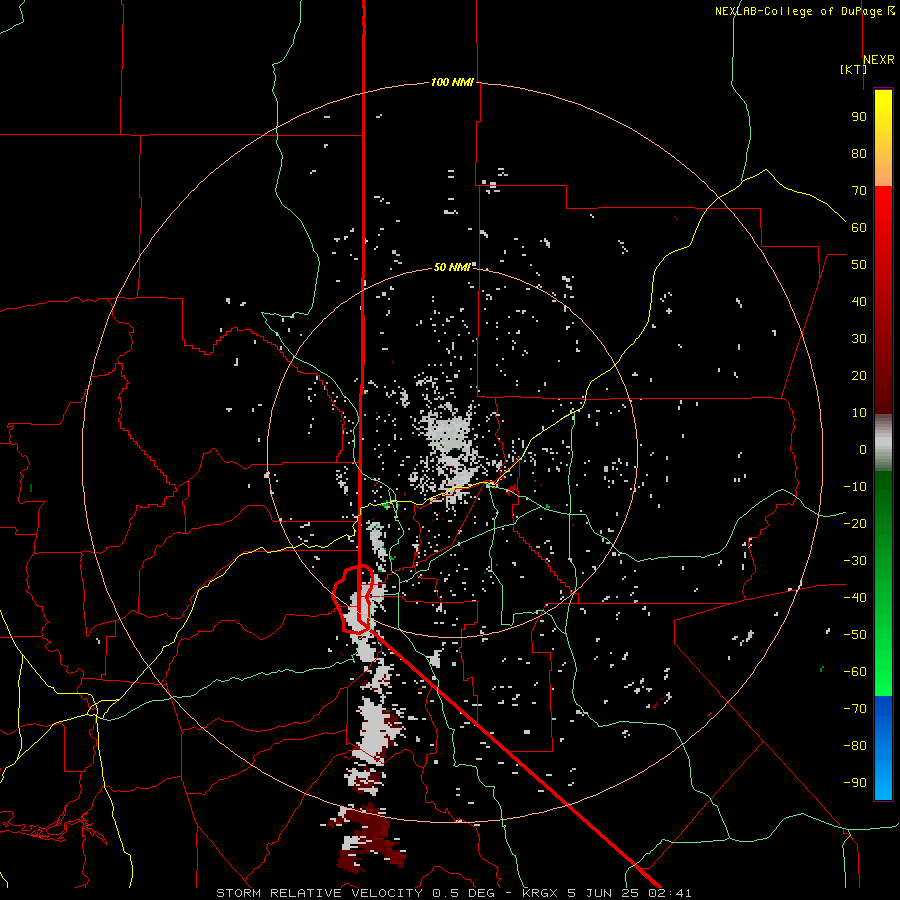Image resolution: width=900 pixels, height=900 pixels.
Task: Click the dark red velocity echo at bottom
Action: pyautogui.click(x=370, y=838)
